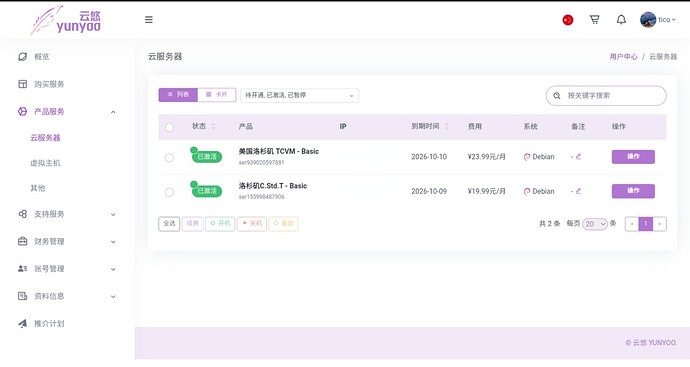
Task: Click the 全选 button
Action: tap(169, 224)
